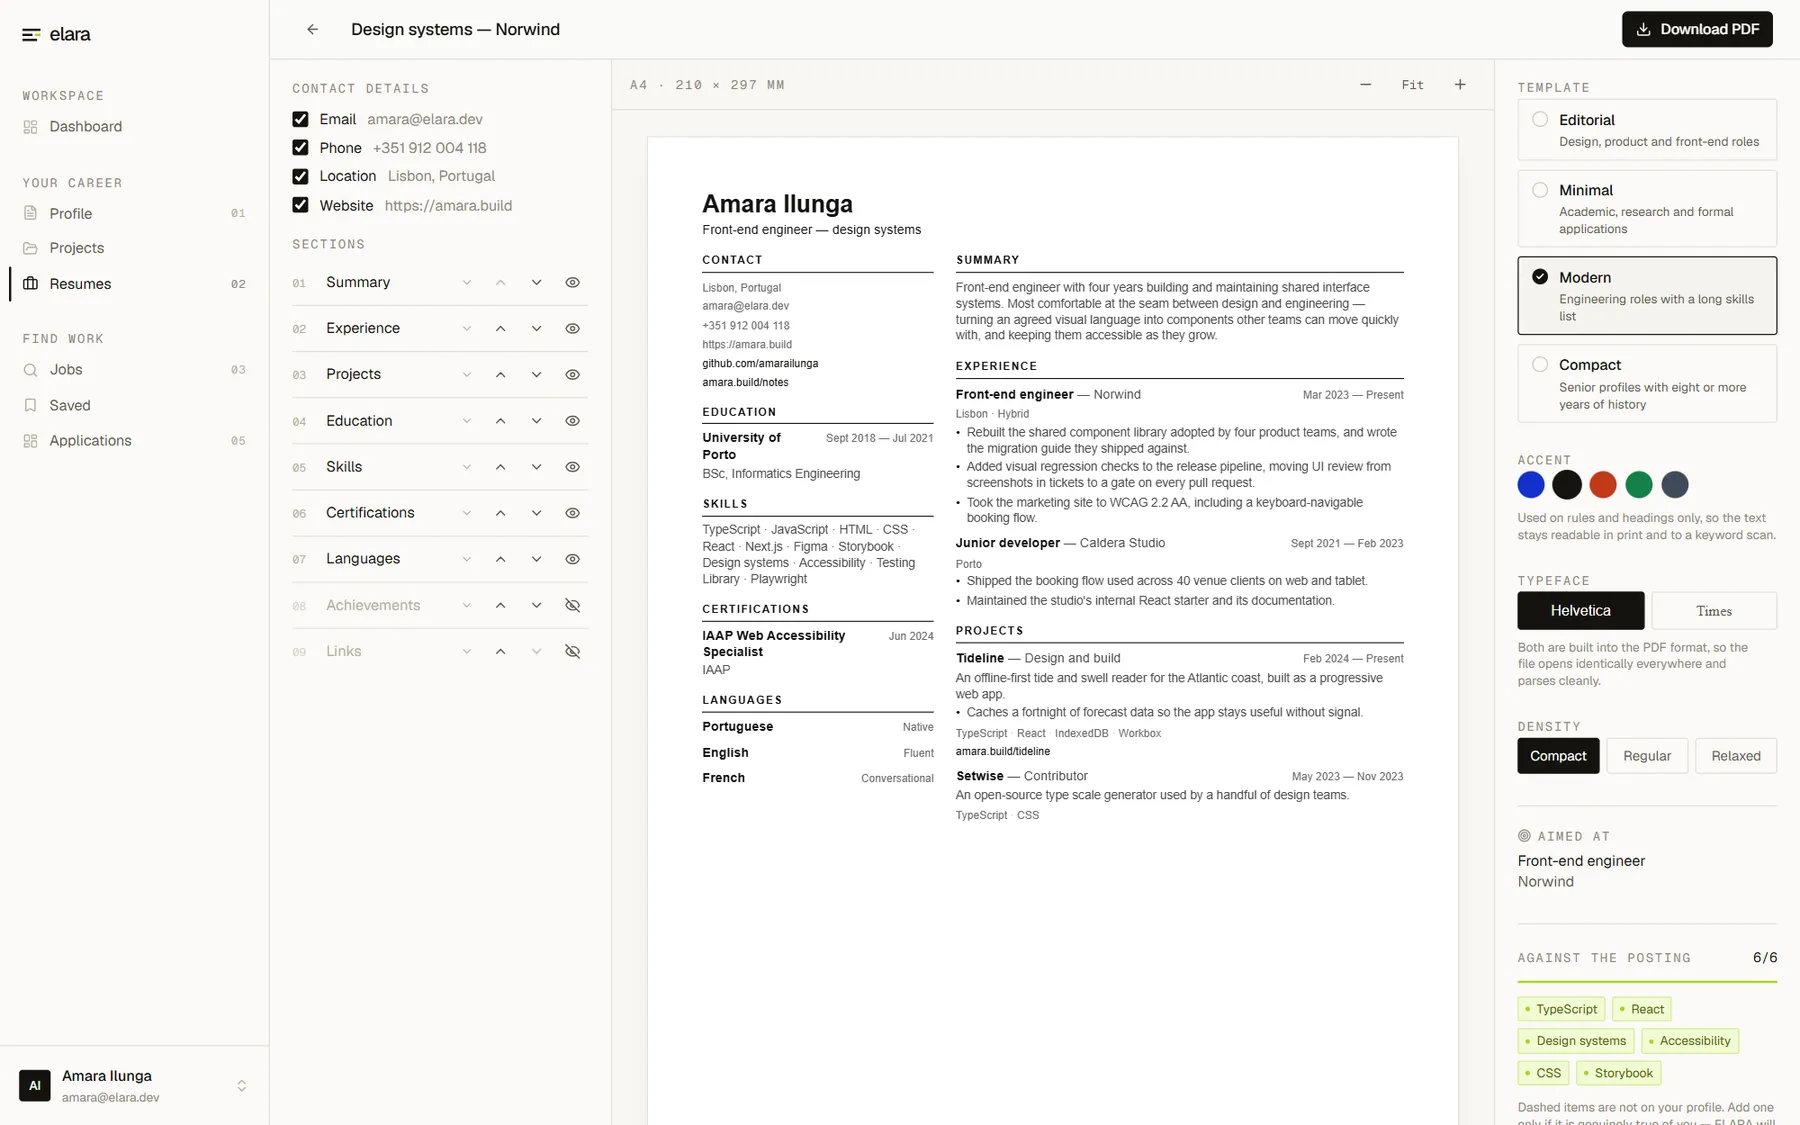1800x1125 pixels.
Task: Move Achievements section up
Action: click(501, 605)
